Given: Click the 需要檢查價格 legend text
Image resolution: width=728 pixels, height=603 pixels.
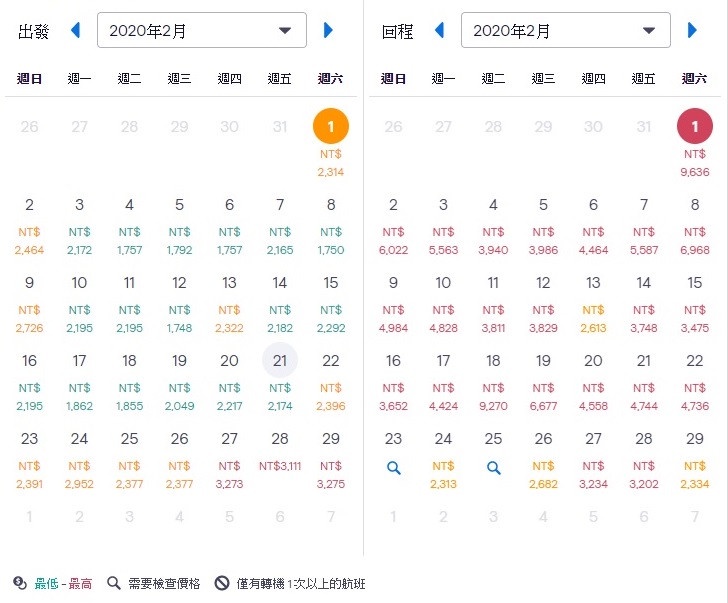Looking at the screenshot, I should [x=164, y=584].
